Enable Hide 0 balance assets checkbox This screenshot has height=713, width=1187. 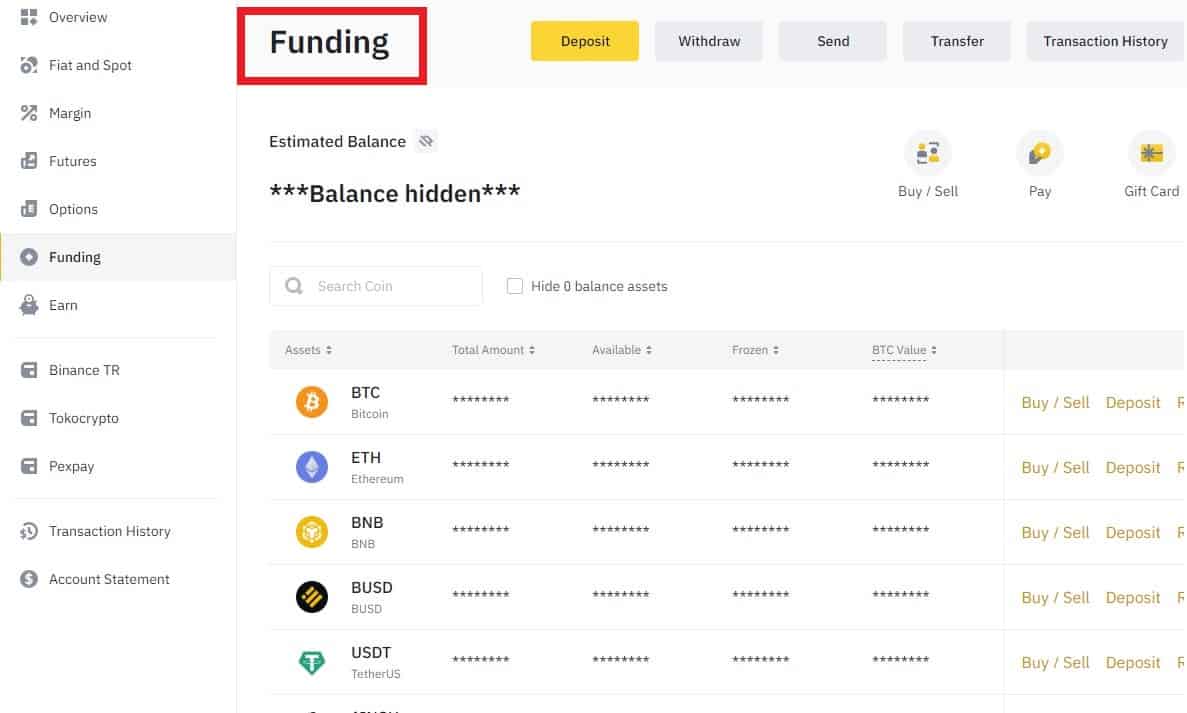pos(515,286)
